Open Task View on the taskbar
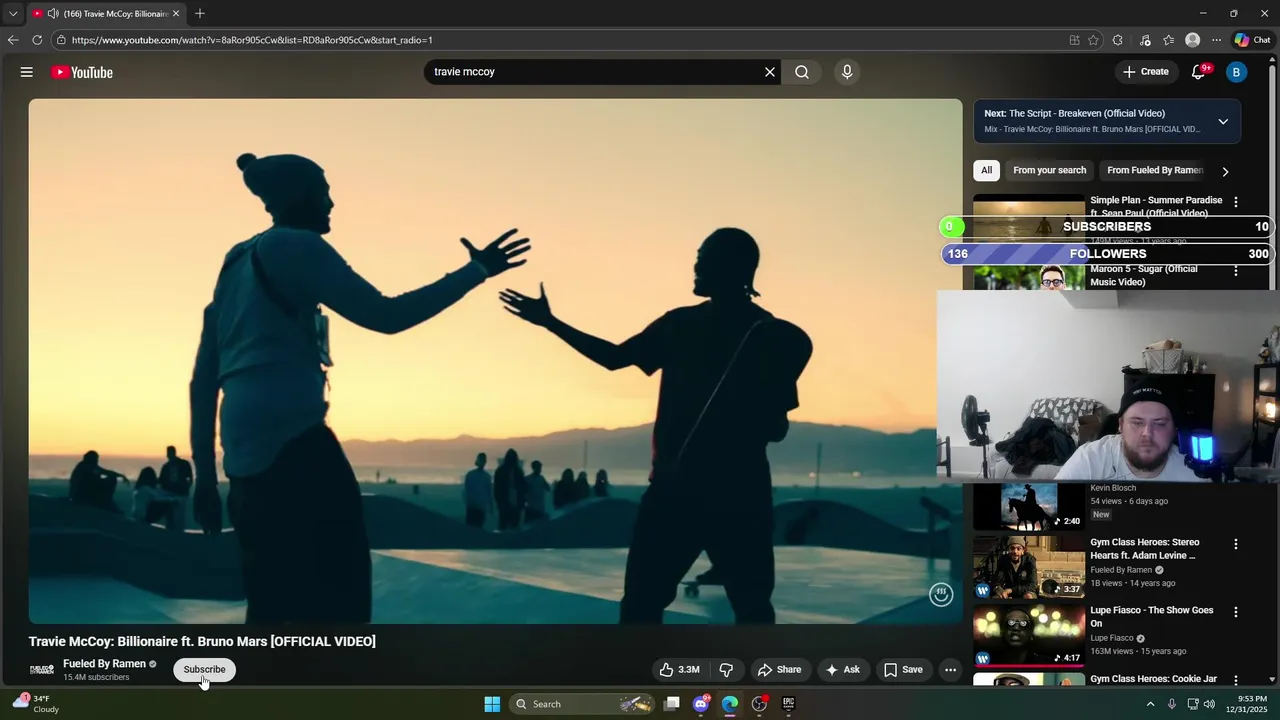This screenshot has height=720, width=1280. 672,704
